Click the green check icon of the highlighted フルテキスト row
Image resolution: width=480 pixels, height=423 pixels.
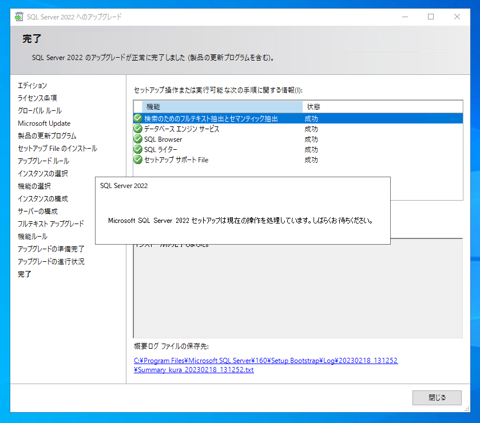pyautogui.click(x=138, y=118)
